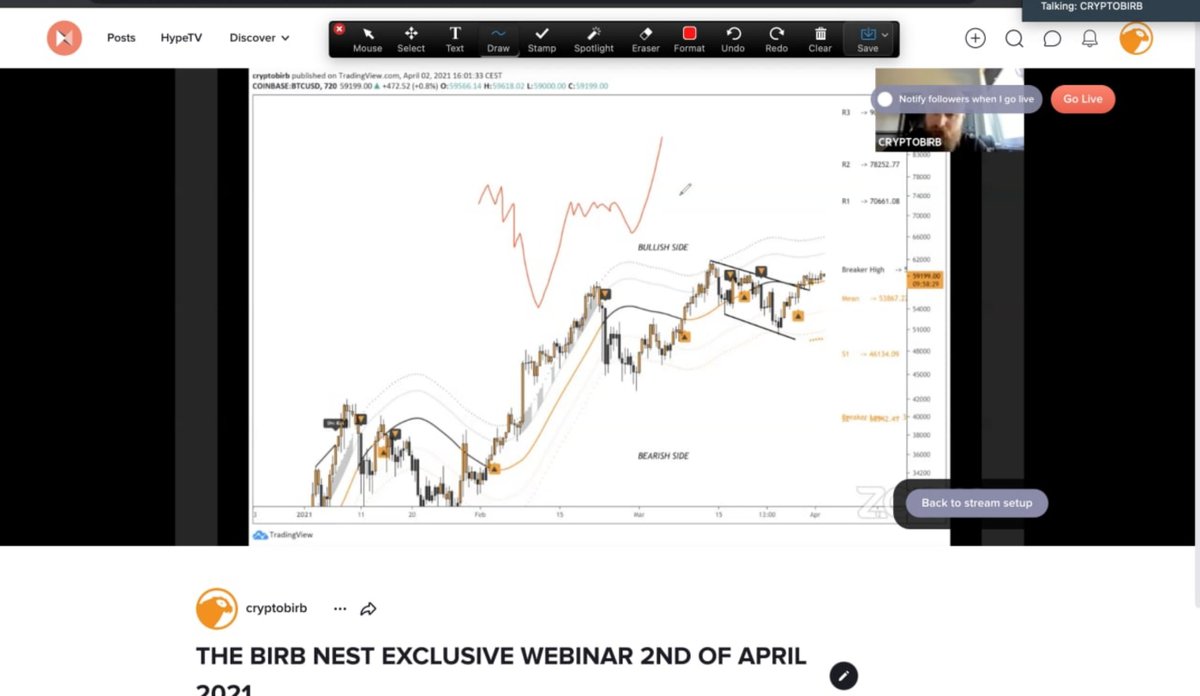Image resolution: width=1200 pixels, height=696 pixels.
Task: Redo the annotation
Action: pyautogui.click(x=776, y=40)
